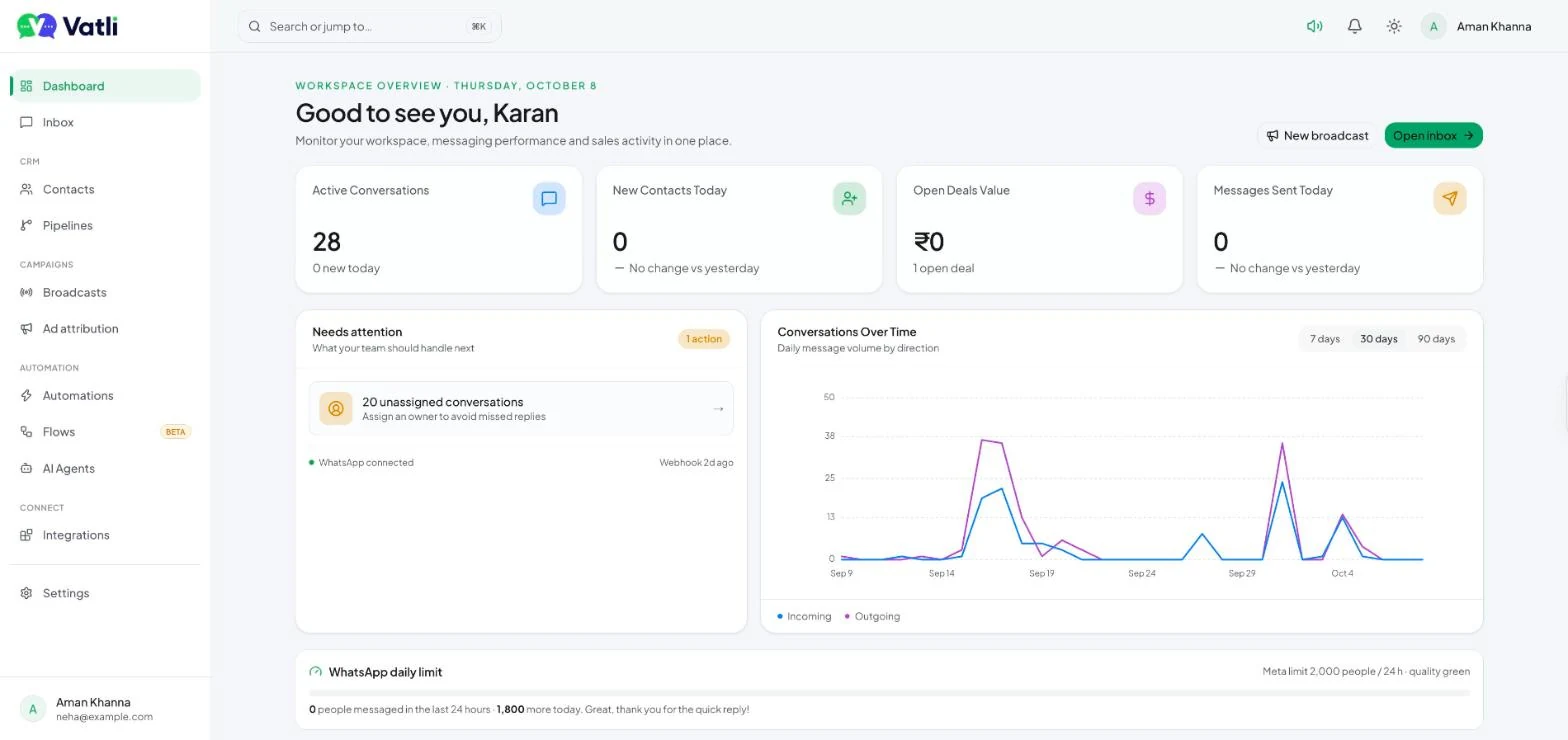Click New broadcast button
The height and width of the screenshot is (740, 1568).
click(x=1317, y=135)
